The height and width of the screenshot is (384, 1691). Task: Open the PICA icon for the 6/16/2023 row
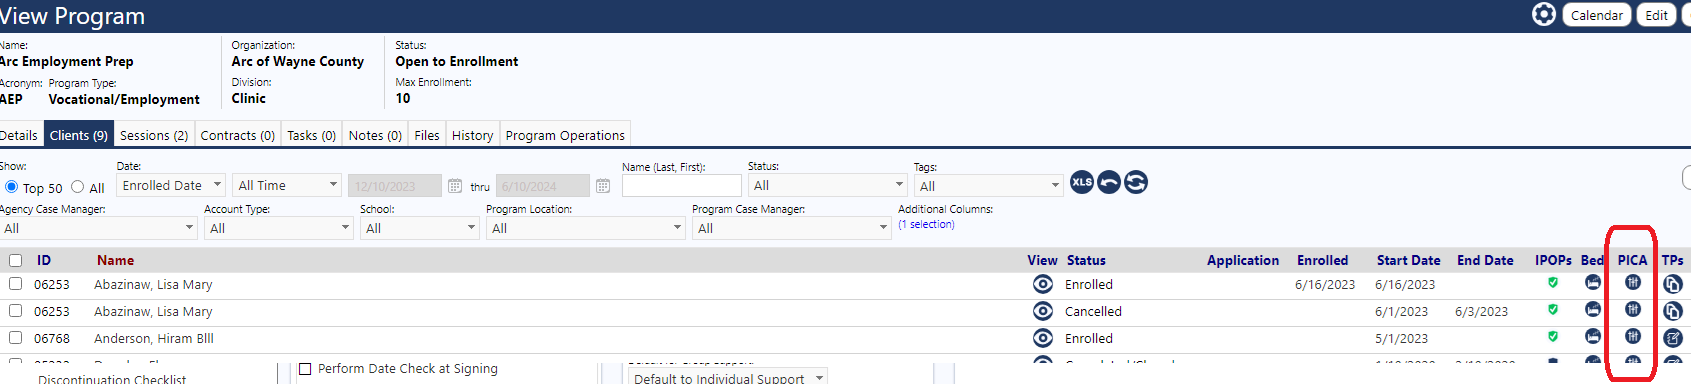(1633, 282)
